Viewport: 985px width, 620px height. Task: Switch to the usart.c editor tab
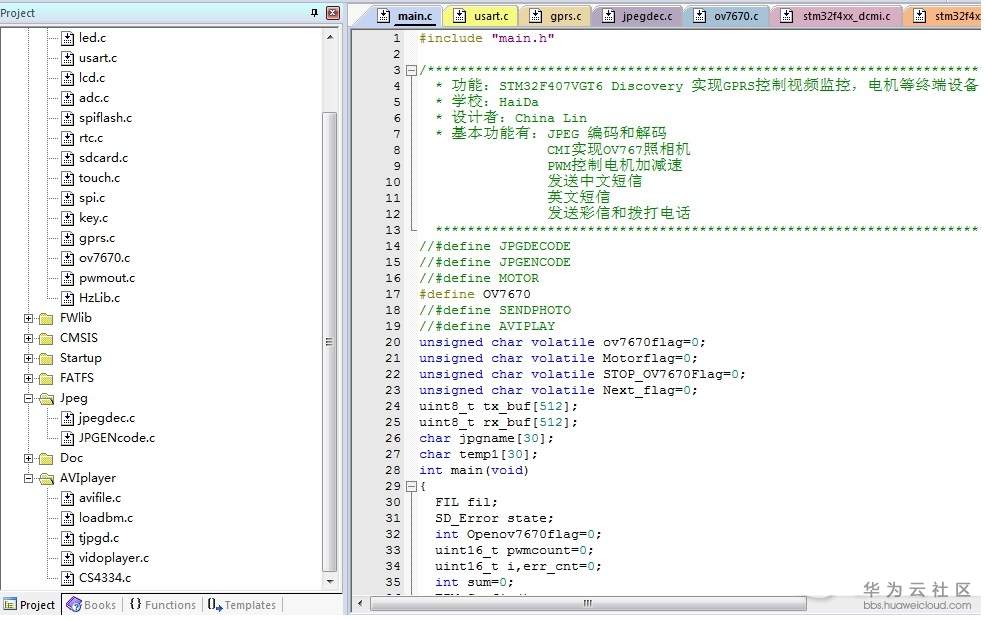[x=482, y=16]
